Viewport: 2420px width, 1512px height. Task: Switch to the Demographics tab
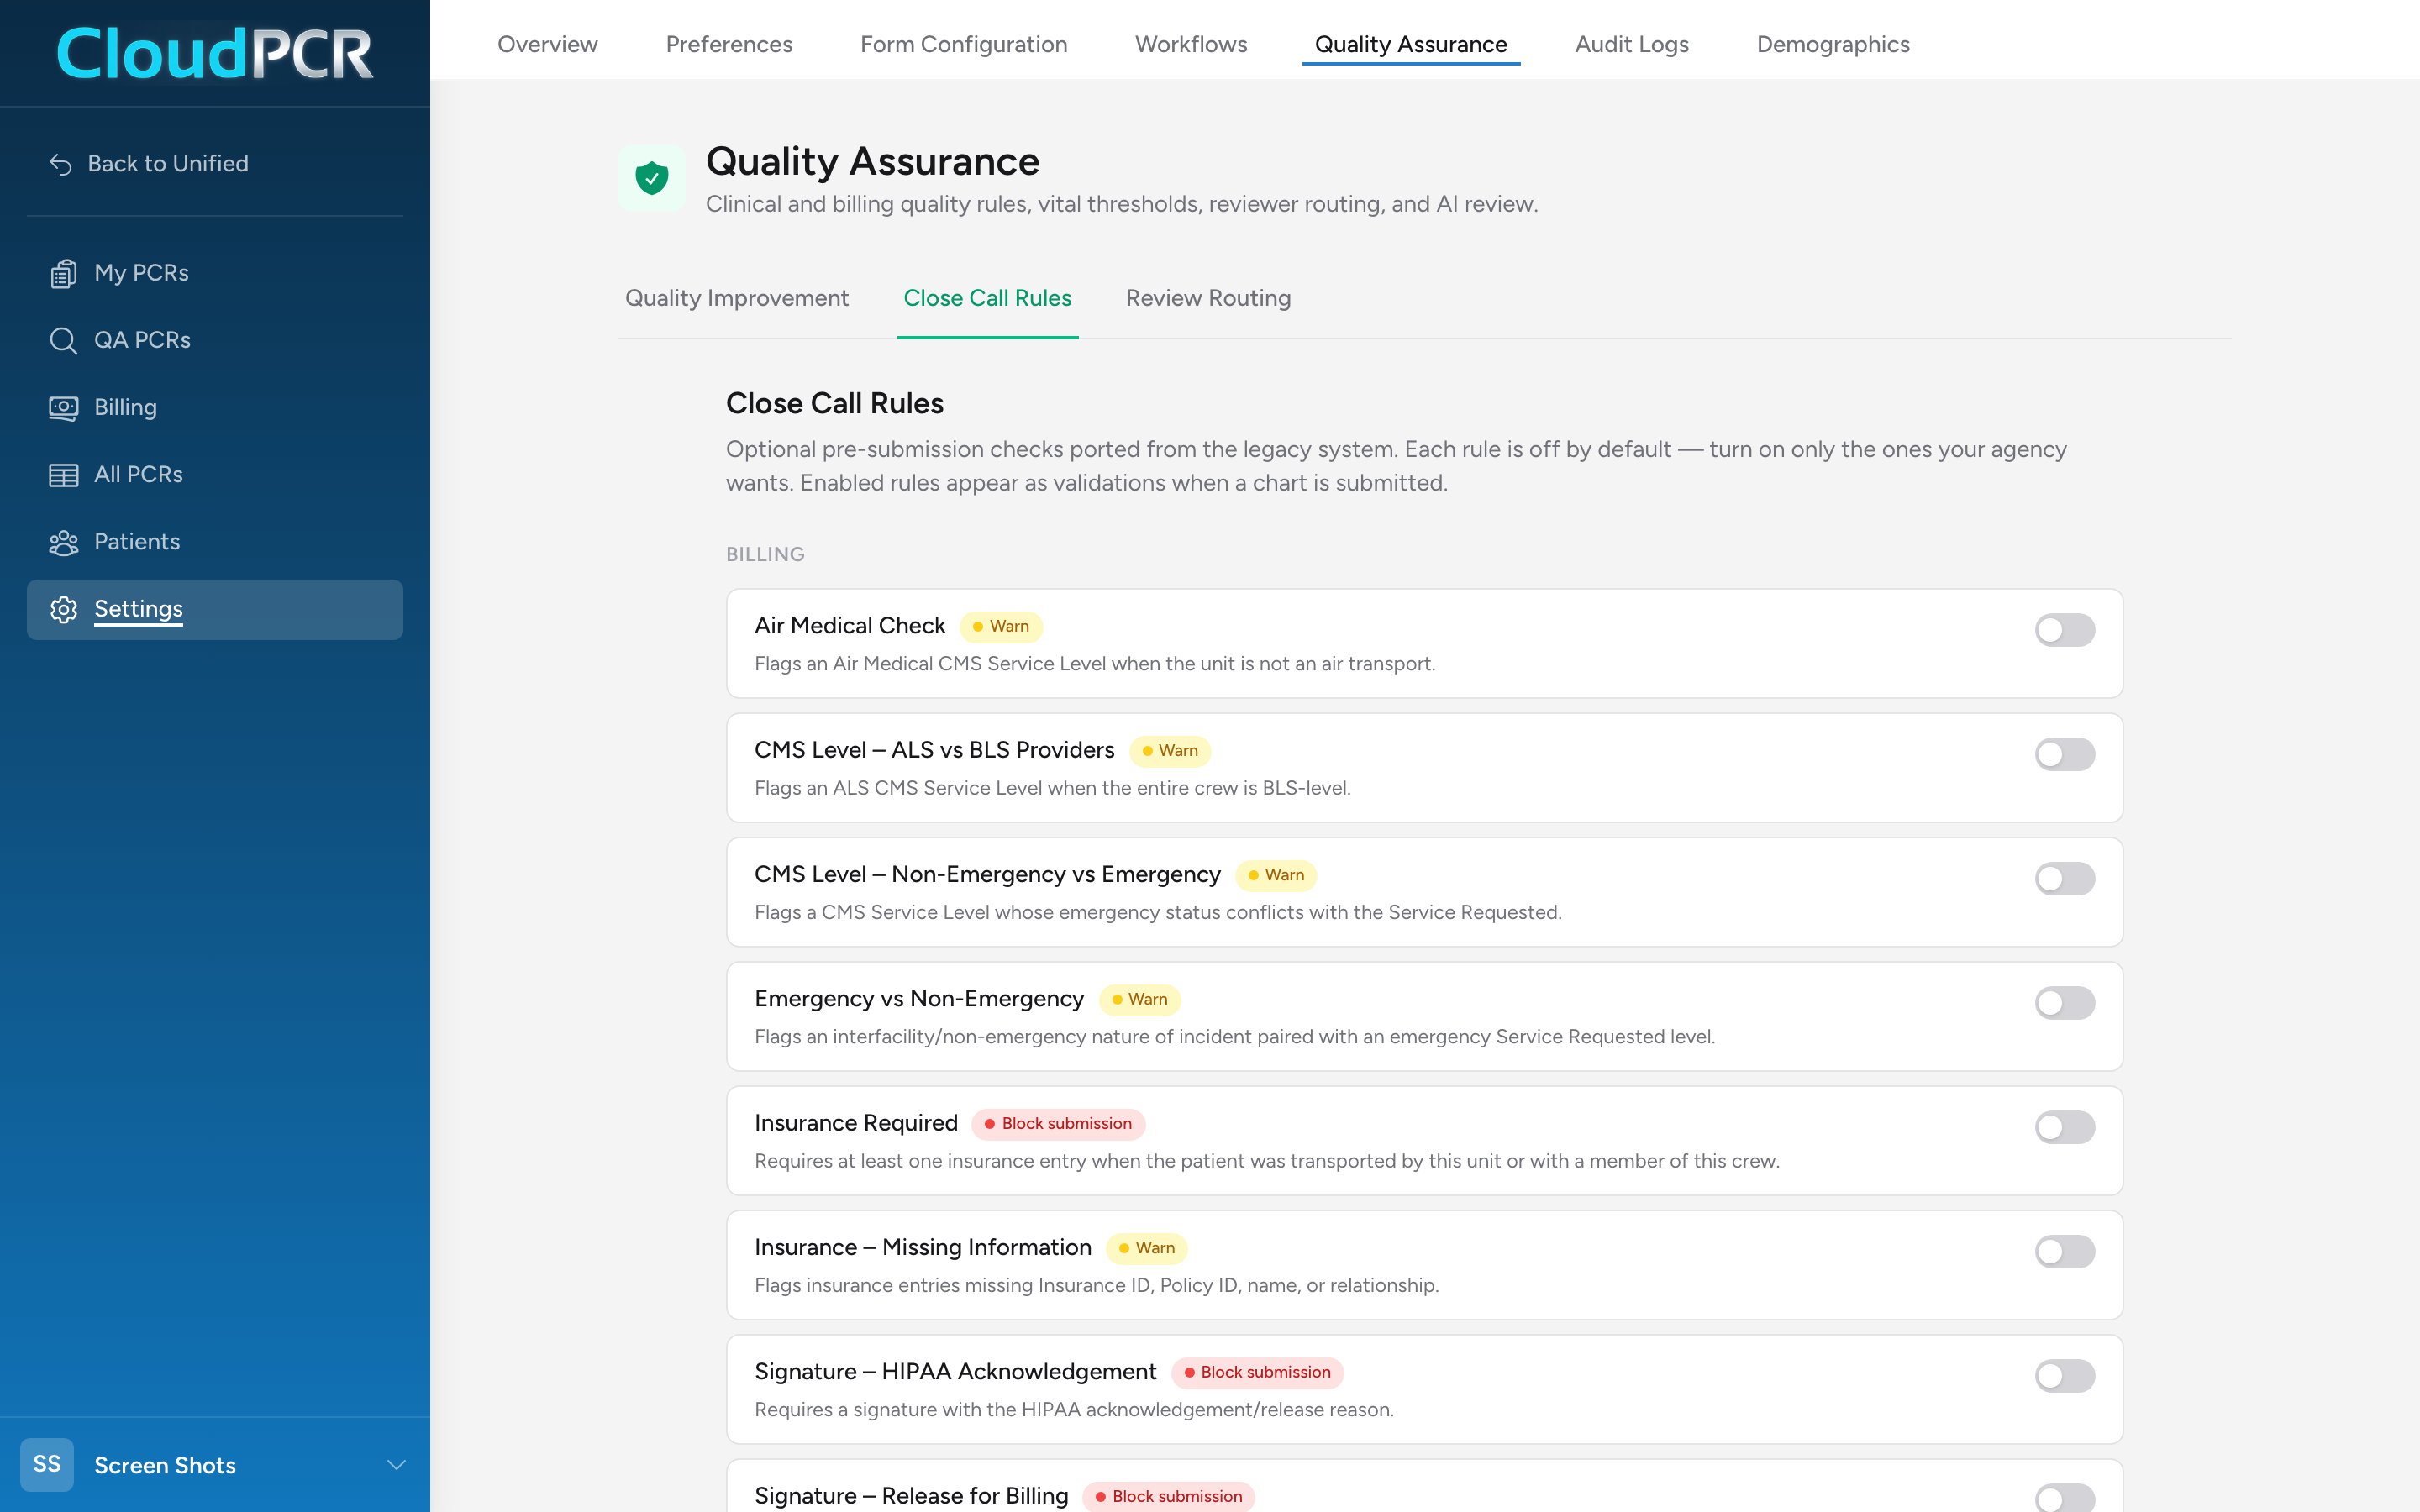pos(1833,44)
